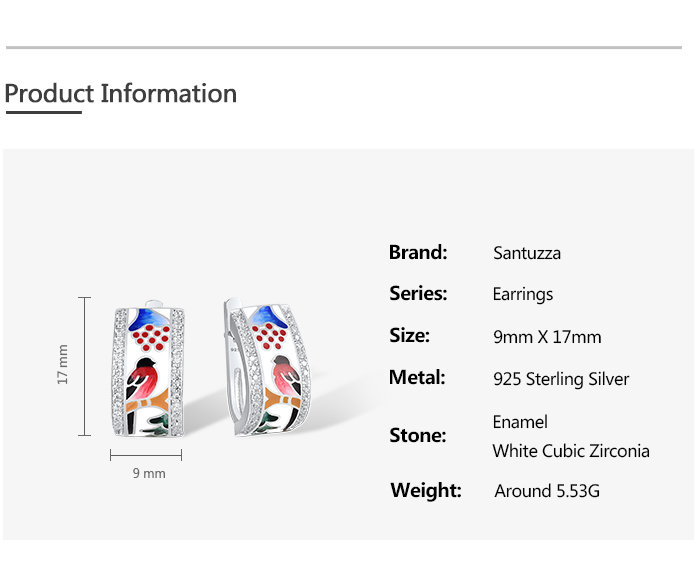Click the Brand: label
700x588 pixels.
(418, 252)
